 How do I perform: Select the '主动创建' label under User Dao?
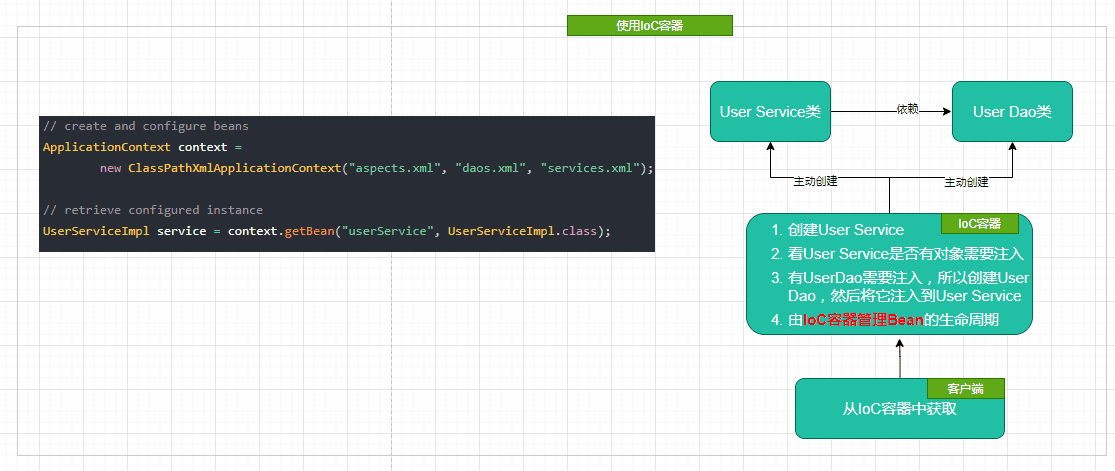point(966,182)
